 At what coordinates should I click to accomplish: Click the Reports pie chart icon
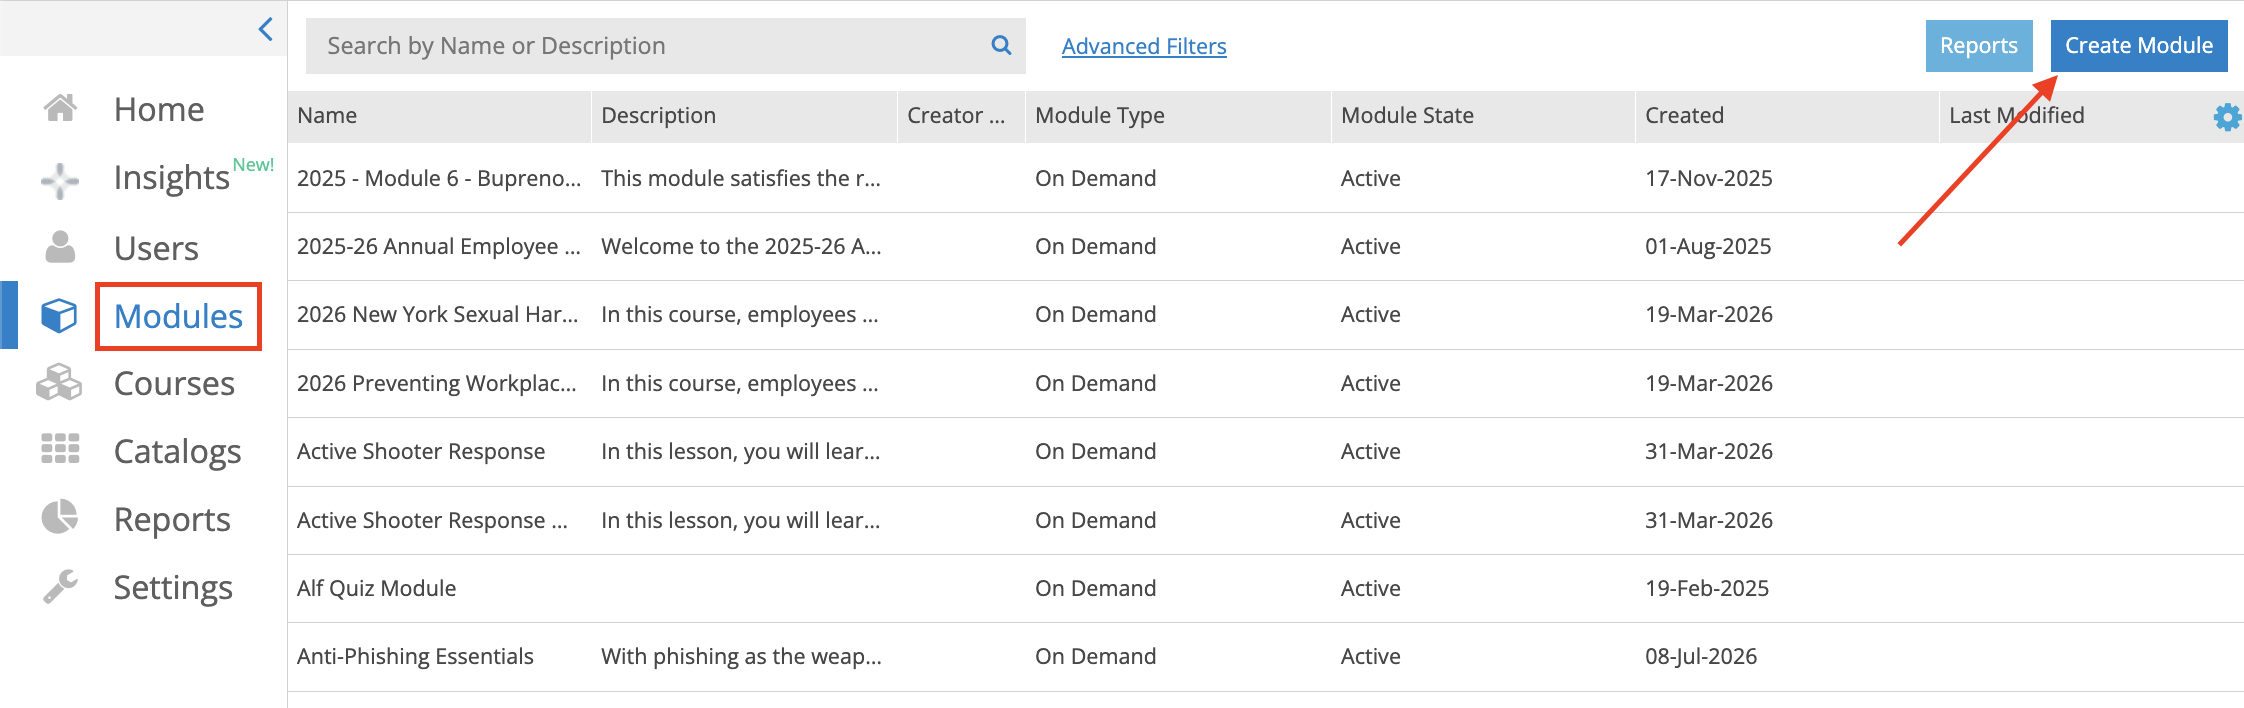point(60,517)
